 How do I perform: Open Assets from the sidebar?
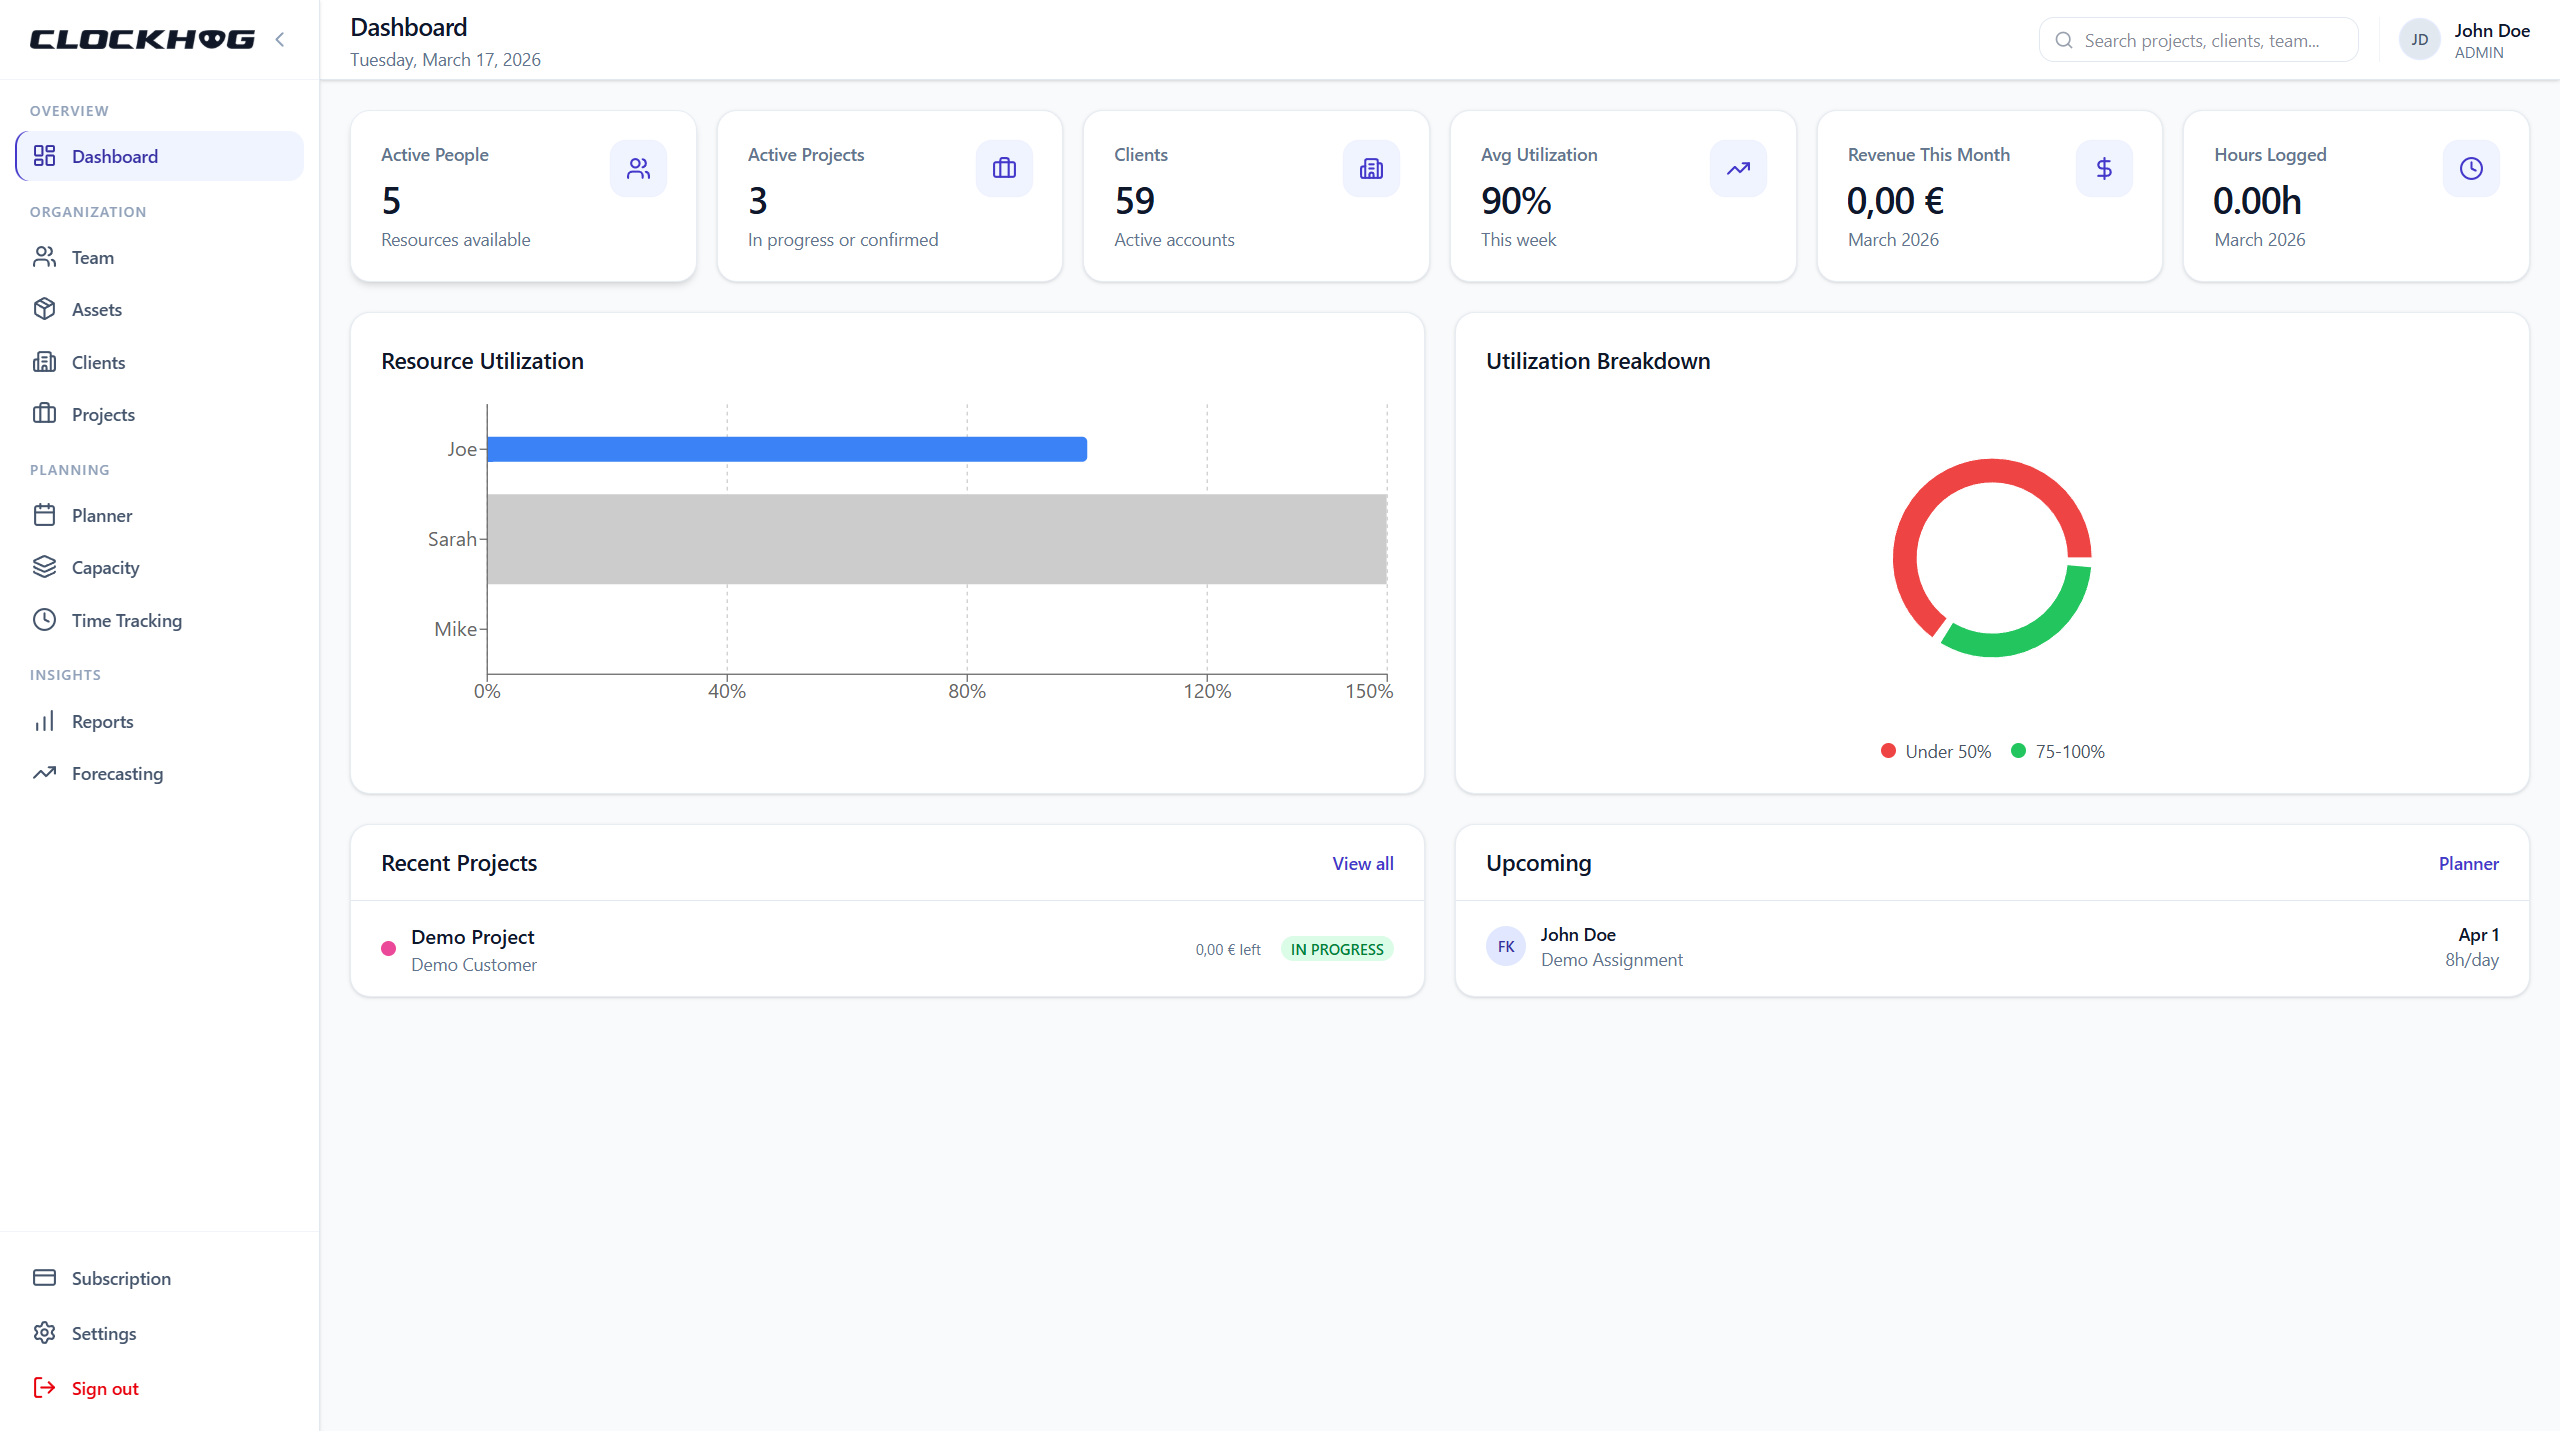(x=97, y=310)
